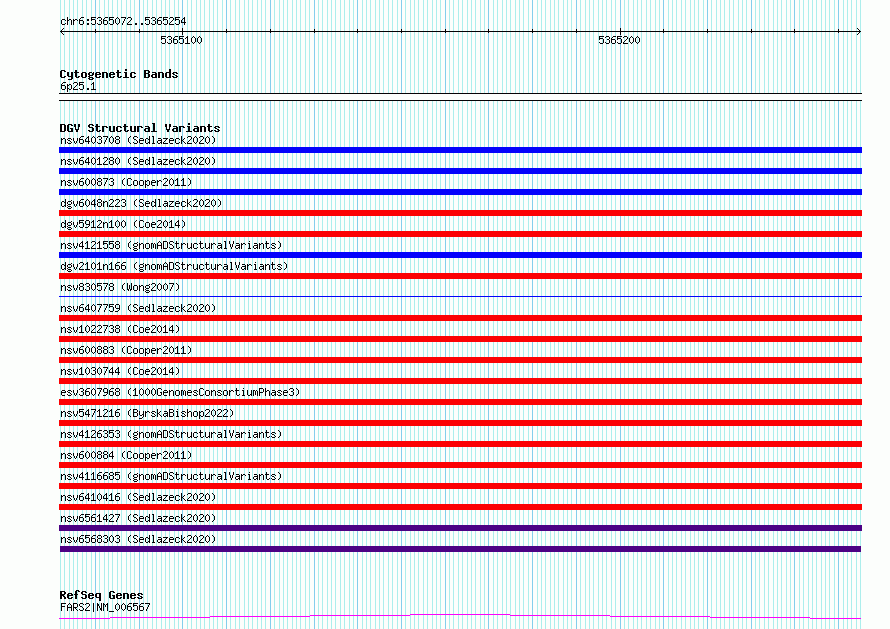Select the RefSeq Genes track heading
Viewport: 890px width, 629px height.
coord(102,595)
